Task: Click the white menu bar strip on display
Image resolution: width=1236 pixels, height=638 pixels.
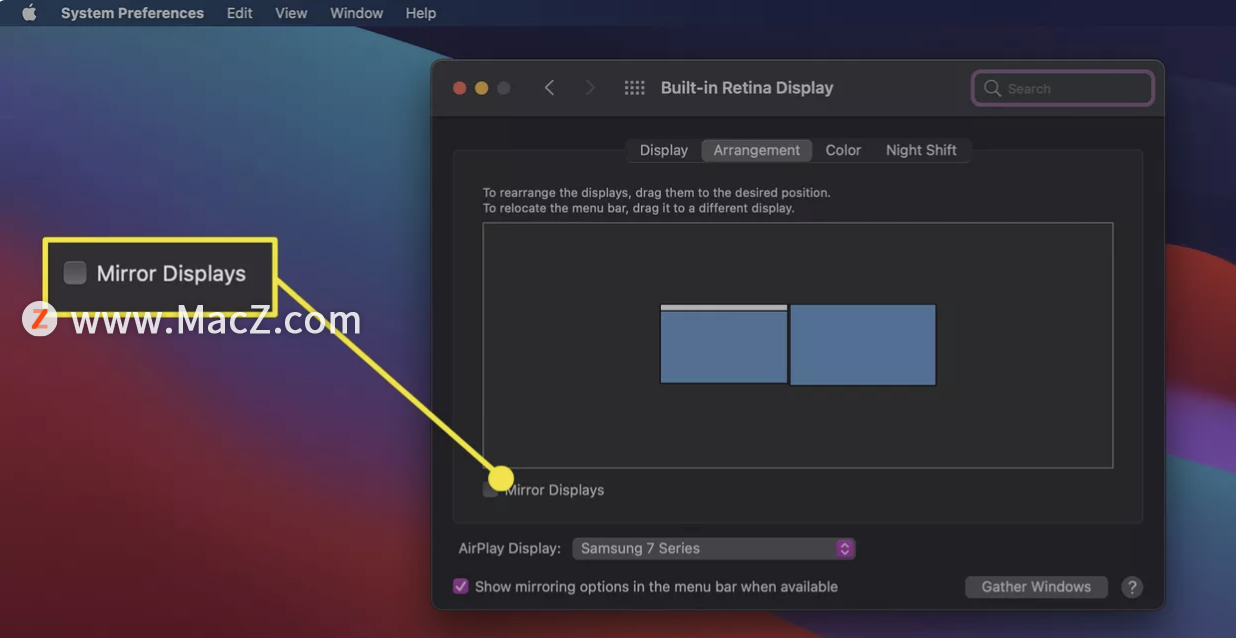Action: coord(724,307)
